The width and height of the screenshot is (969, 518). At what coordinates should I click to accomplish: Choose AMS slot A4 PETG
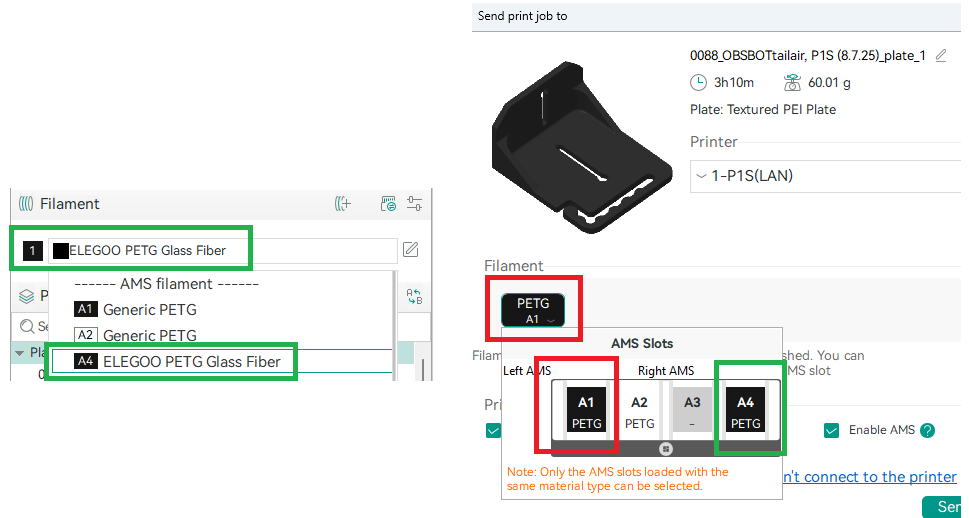click(745, 412)
